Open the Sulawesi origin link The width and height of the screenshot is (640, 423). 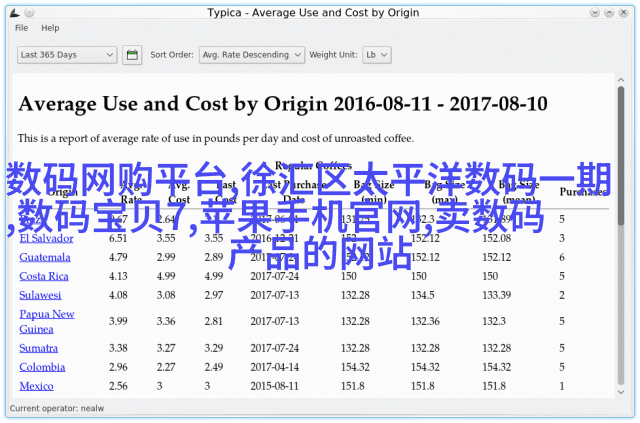point(40,295)
